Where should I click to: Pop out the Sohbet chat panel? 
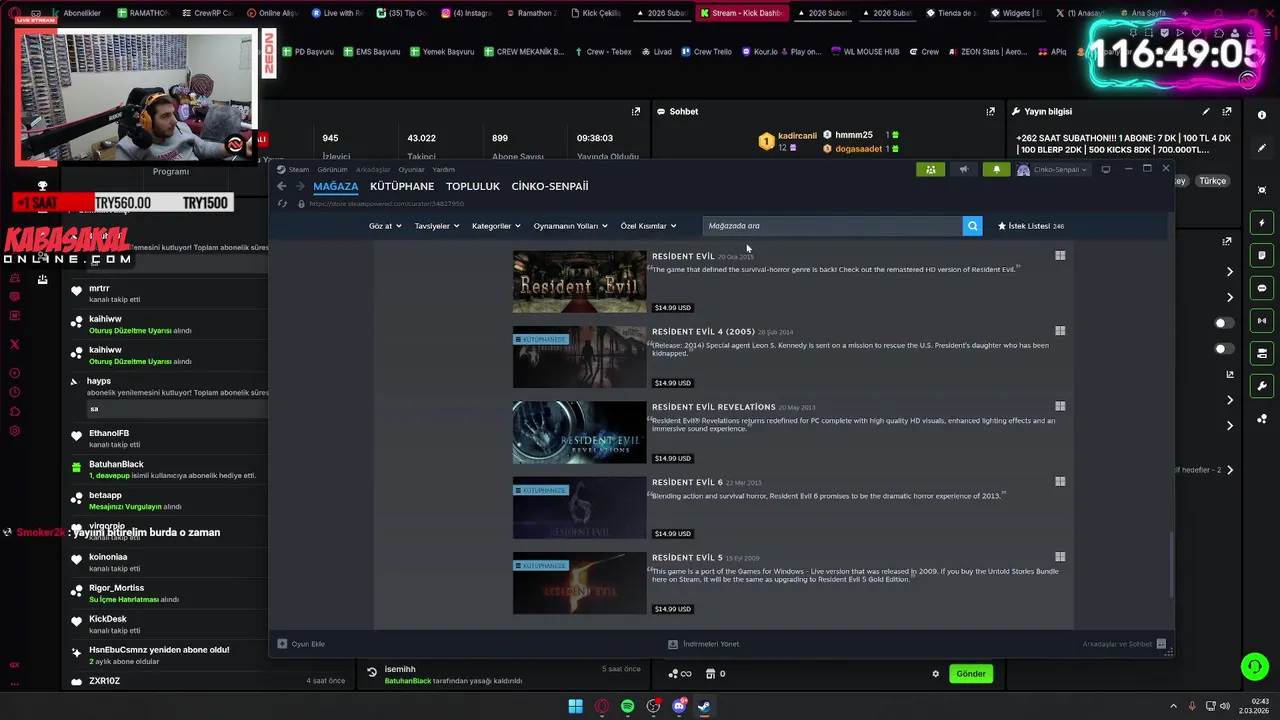pyautogui.click(x=991, y=112)
